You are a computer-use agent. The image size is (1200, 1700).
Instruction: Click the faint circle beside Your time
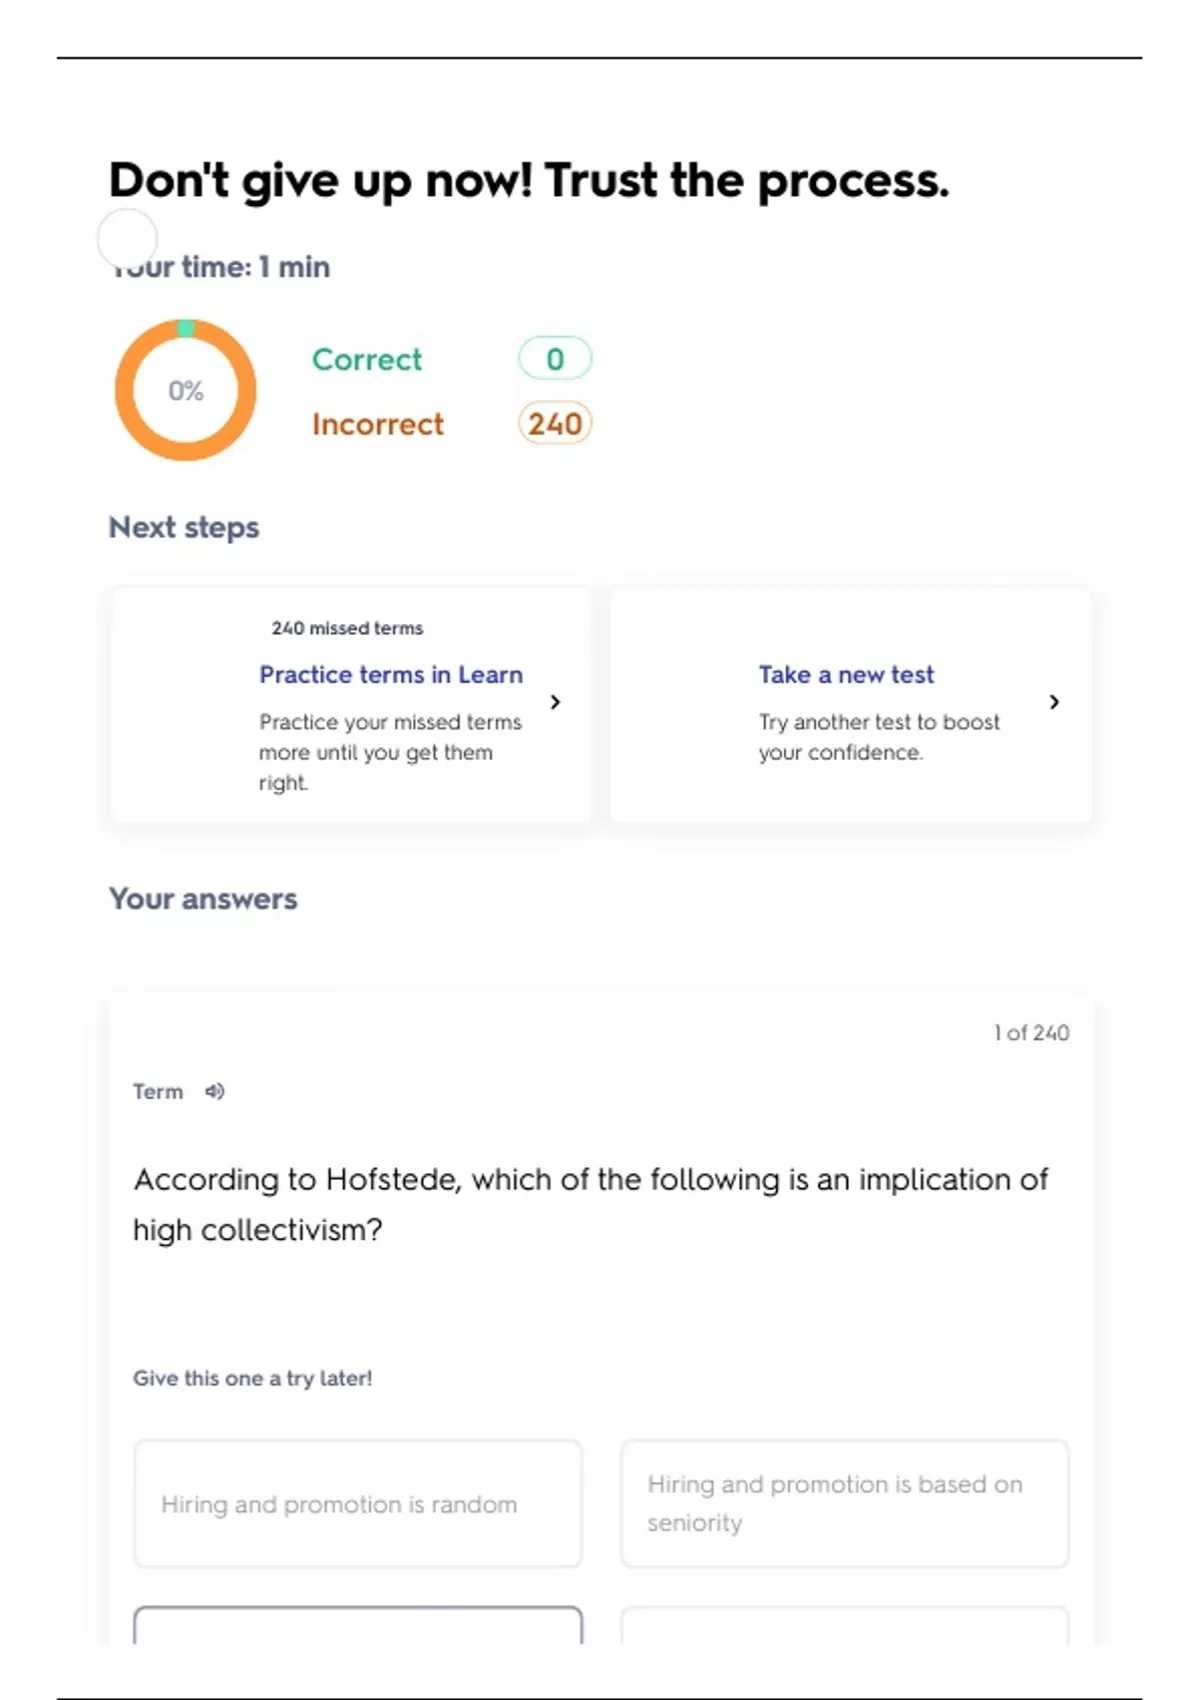click(x=127, y=239)
